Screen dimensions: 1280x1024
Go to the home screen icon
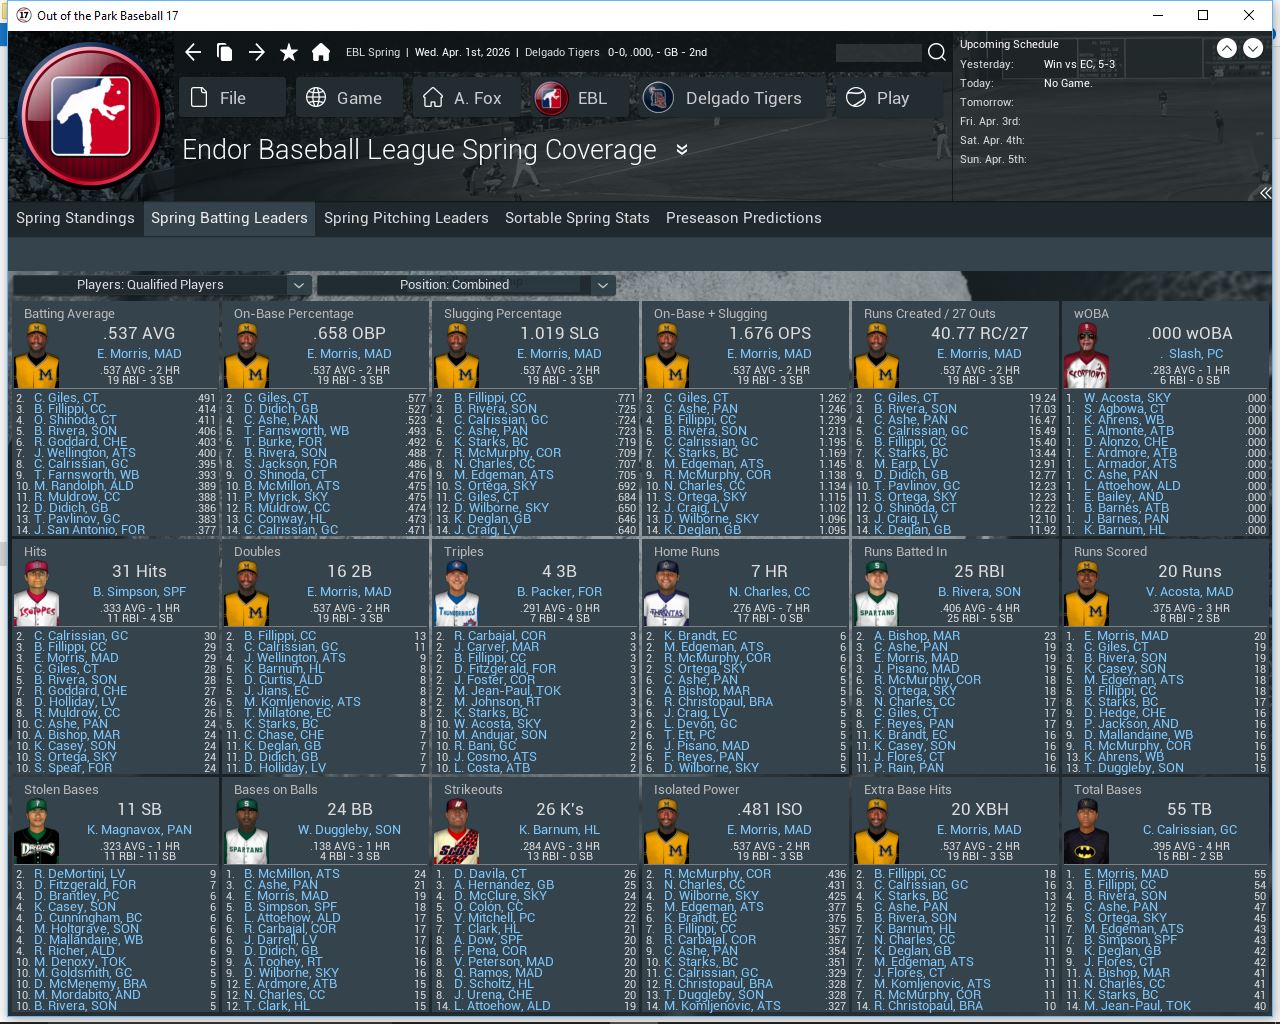[321, 52]
